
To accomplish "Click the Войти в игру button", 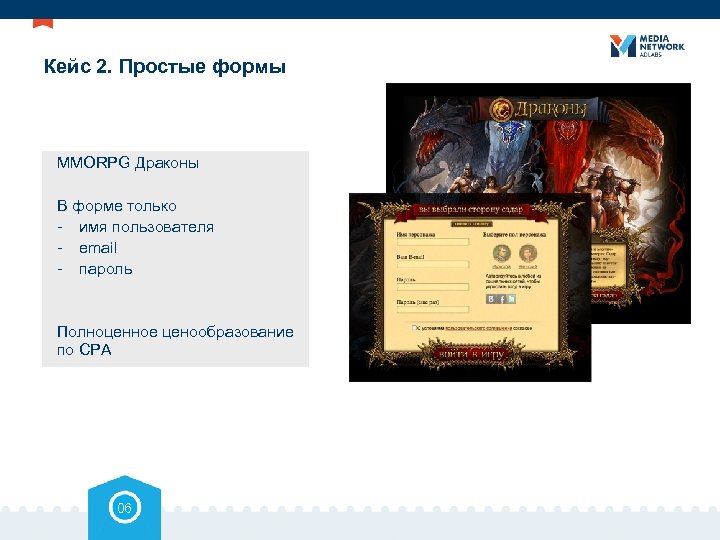I will pos(472,354).
